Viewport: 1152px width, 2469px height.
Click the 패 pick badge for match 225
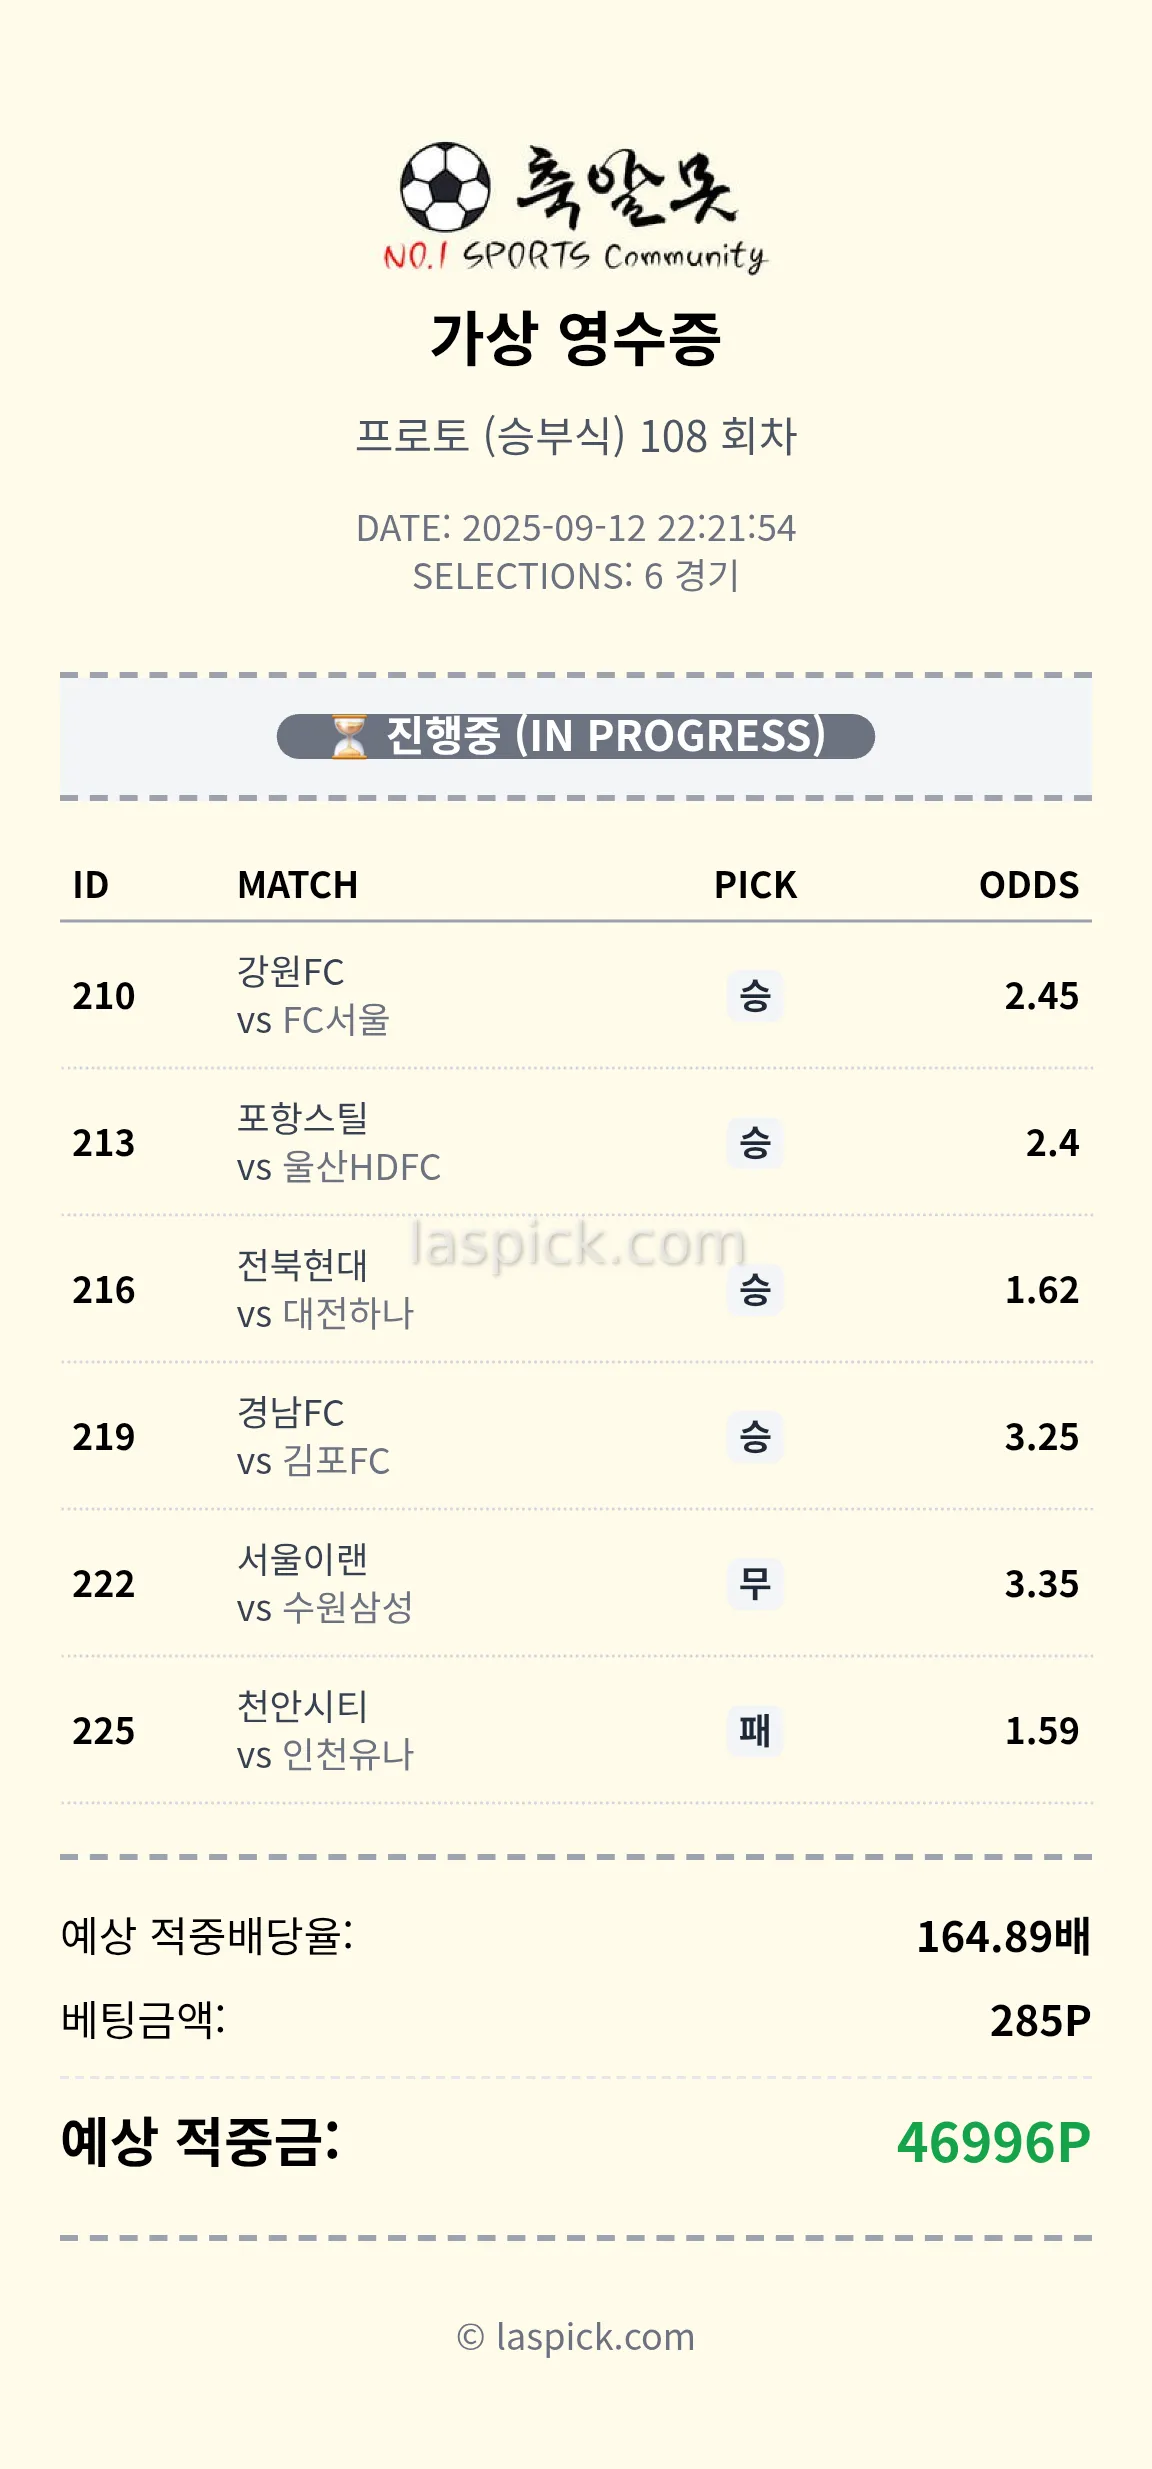(754, 1731)
